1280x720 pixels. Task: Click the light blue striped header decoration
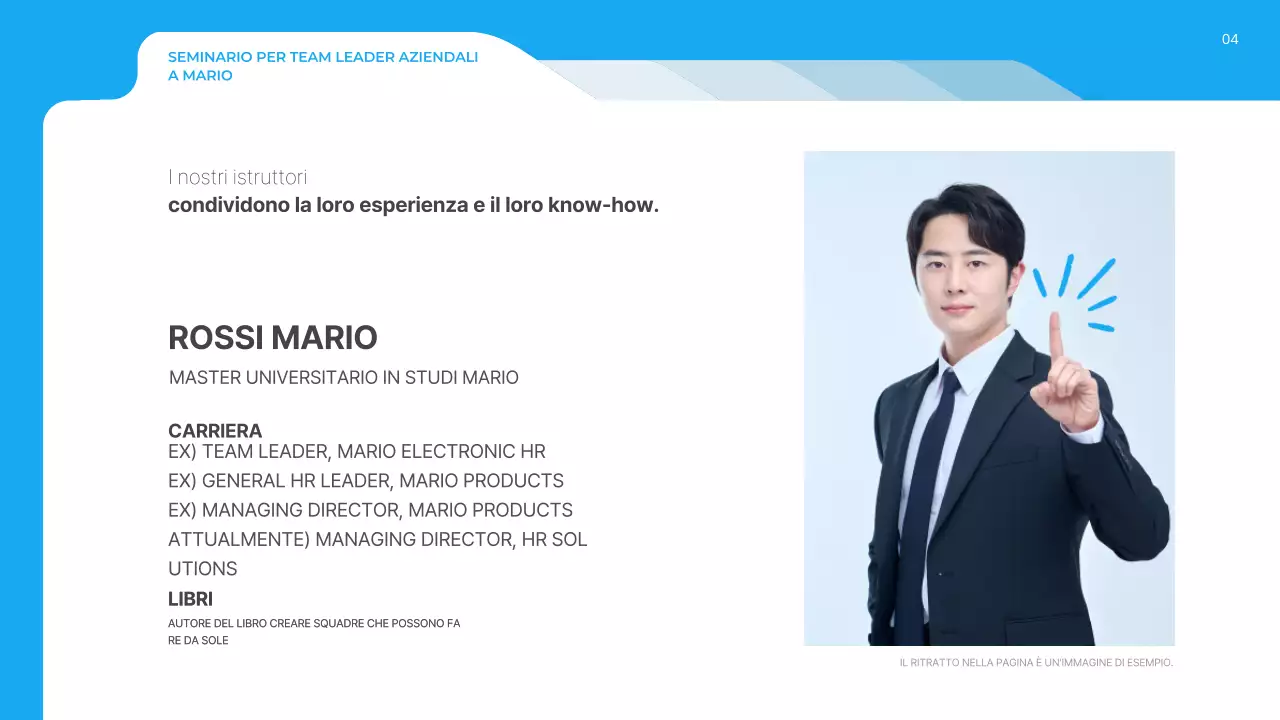pyautogui.click(x=810, y=80)
